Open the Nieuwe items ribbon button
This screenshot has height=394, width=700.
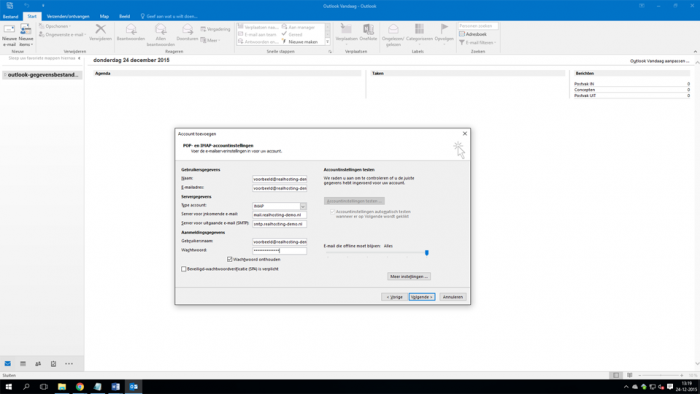(x=26, y=35)
